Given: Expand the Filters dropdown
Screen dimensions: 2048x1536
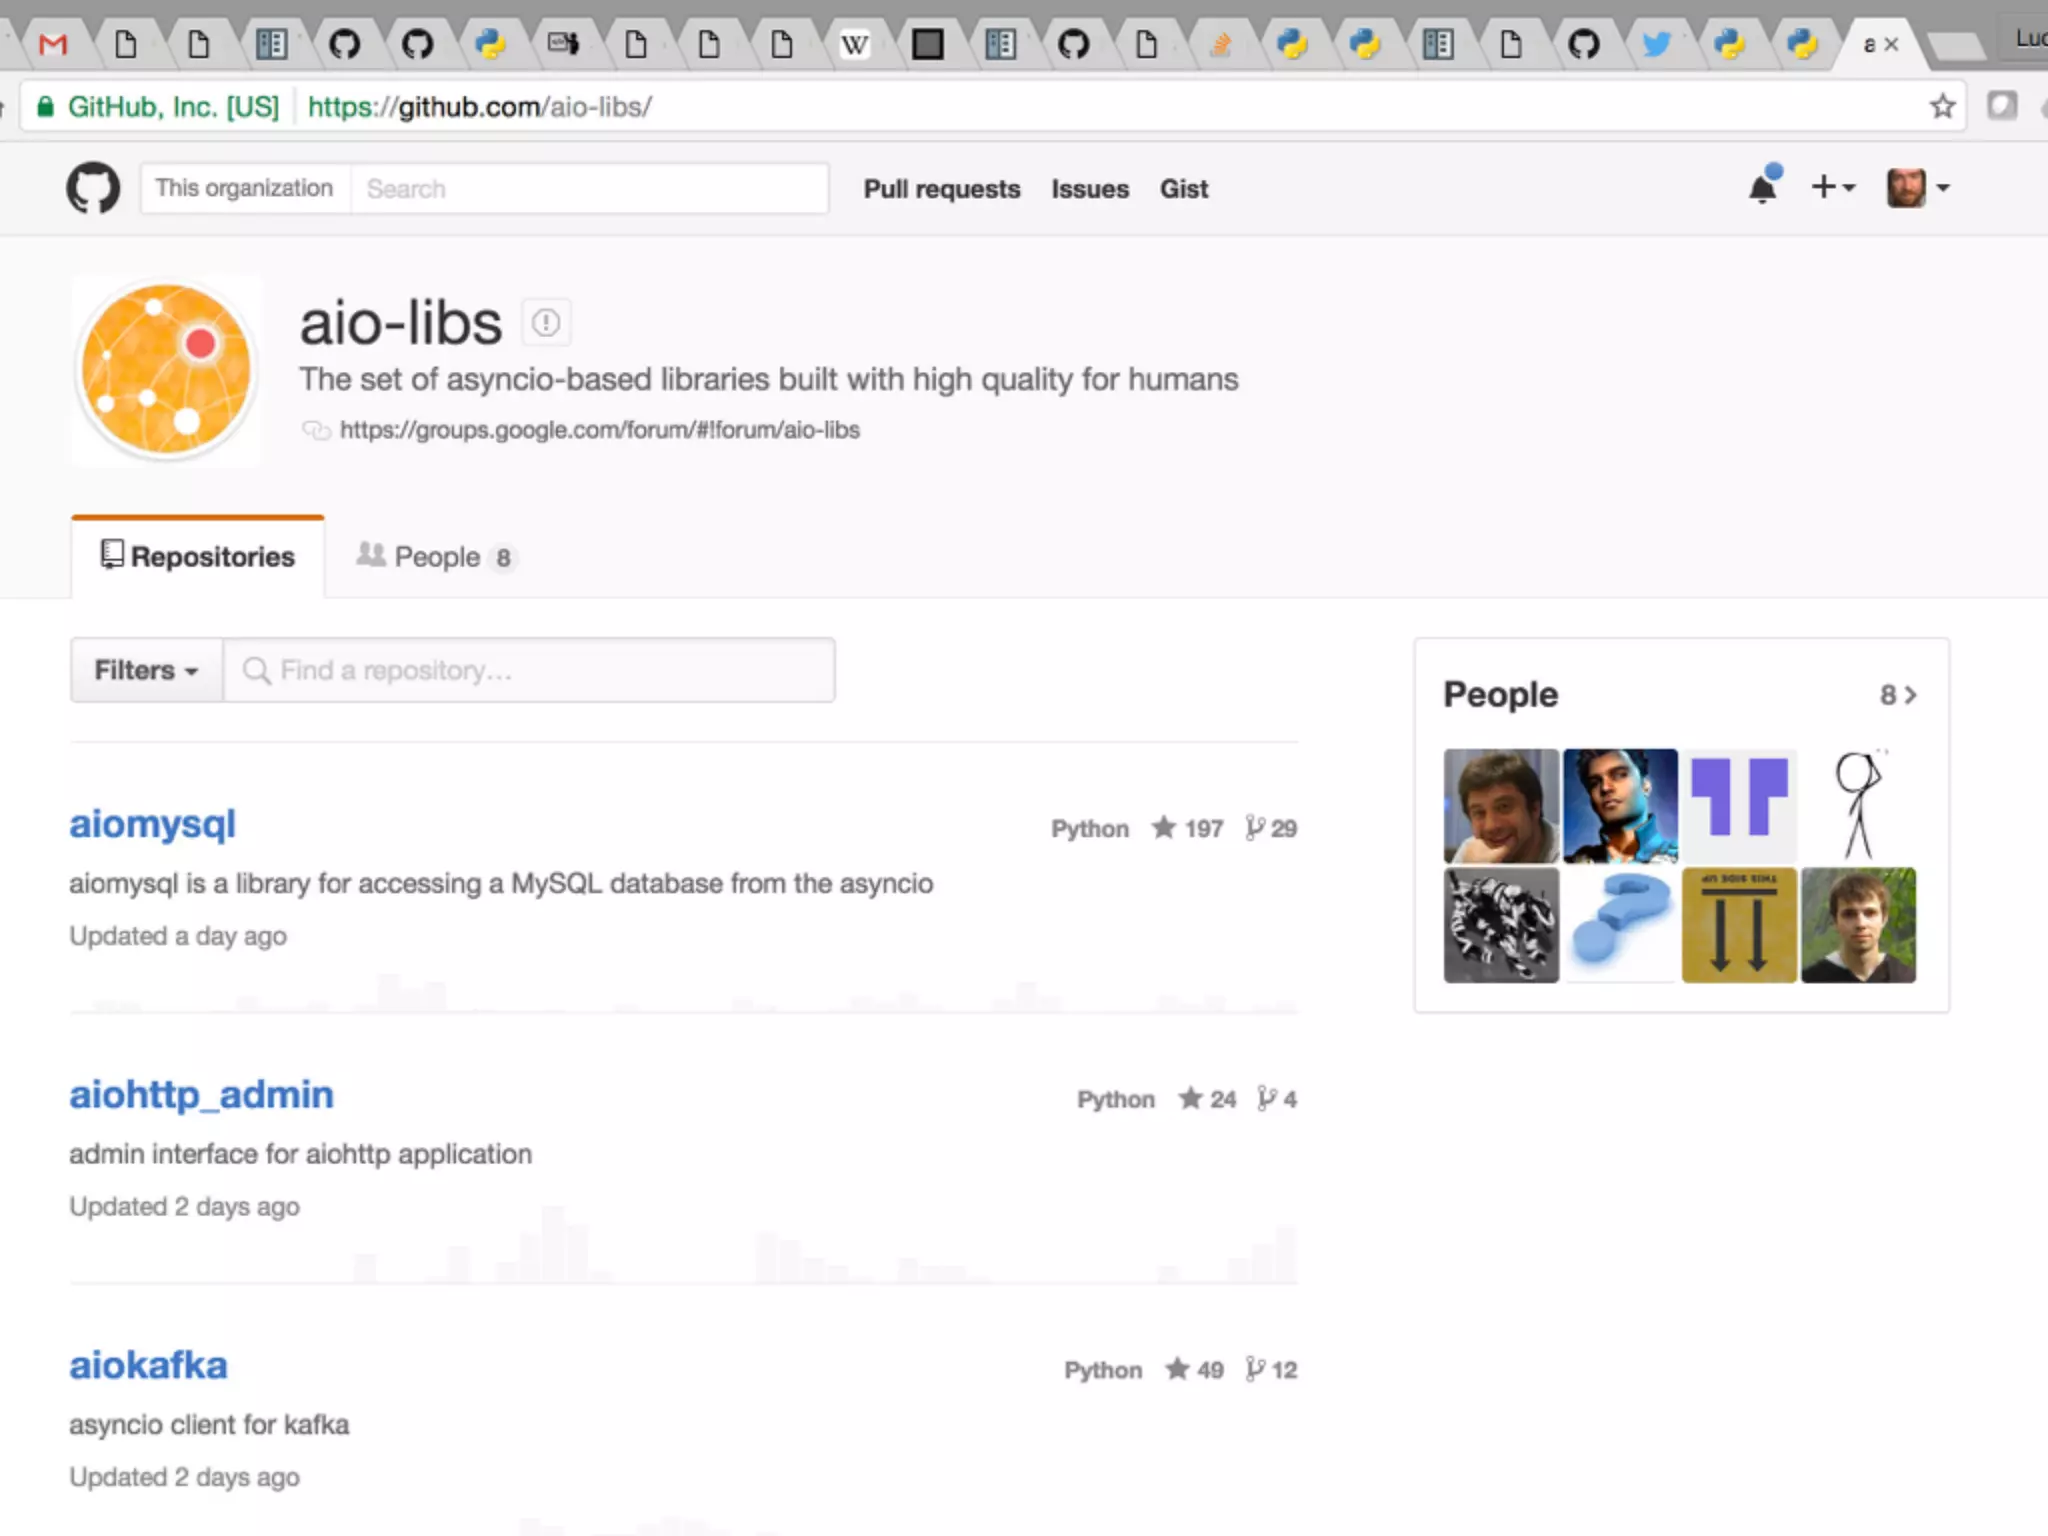Looking at the screenshot, I should (x=146, y=670).
